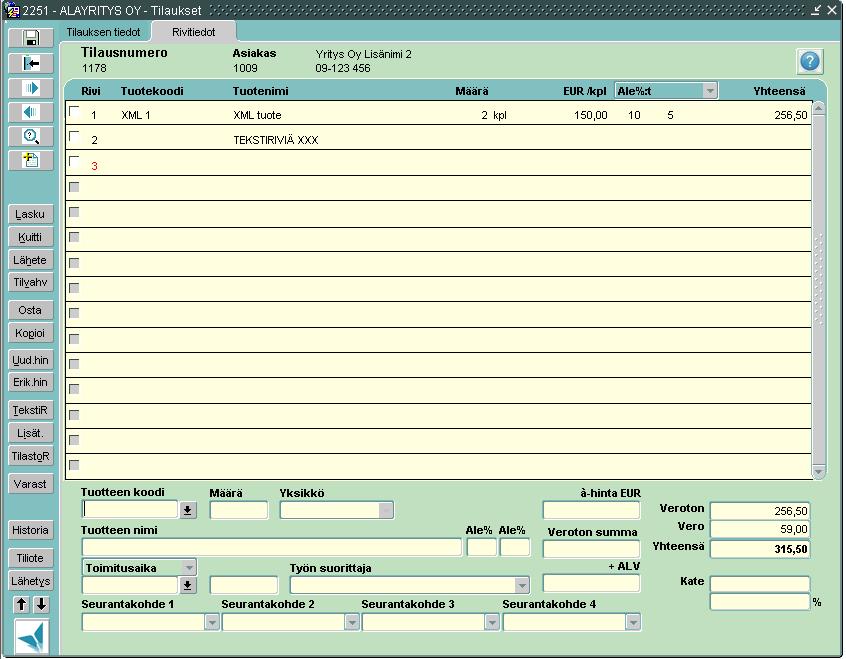Switch to Tilauksen tiedot tab
Viewport: 846px width, 659px height.
(104, 32)
